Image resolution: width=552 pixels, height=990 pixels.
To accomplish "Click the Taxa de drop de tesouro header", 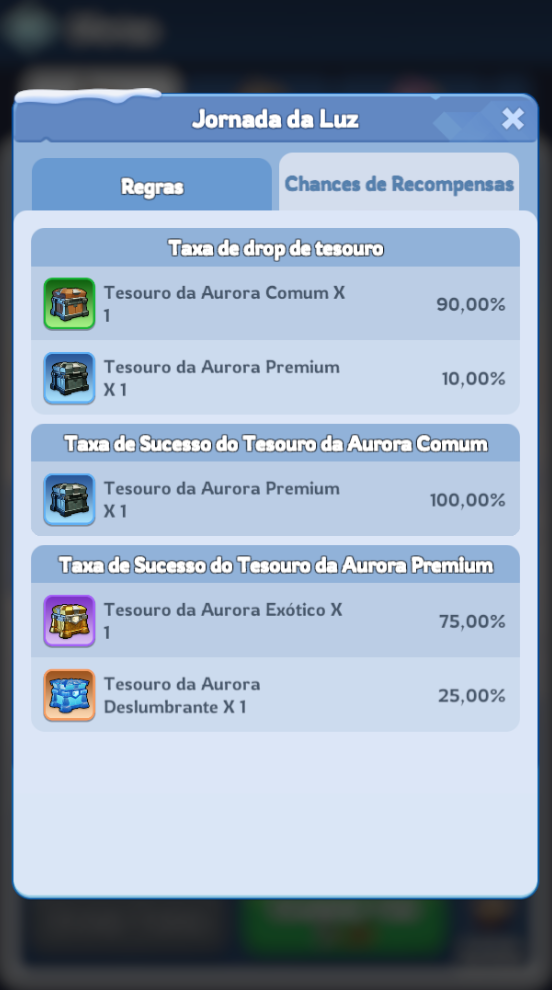I will [275, 248].
